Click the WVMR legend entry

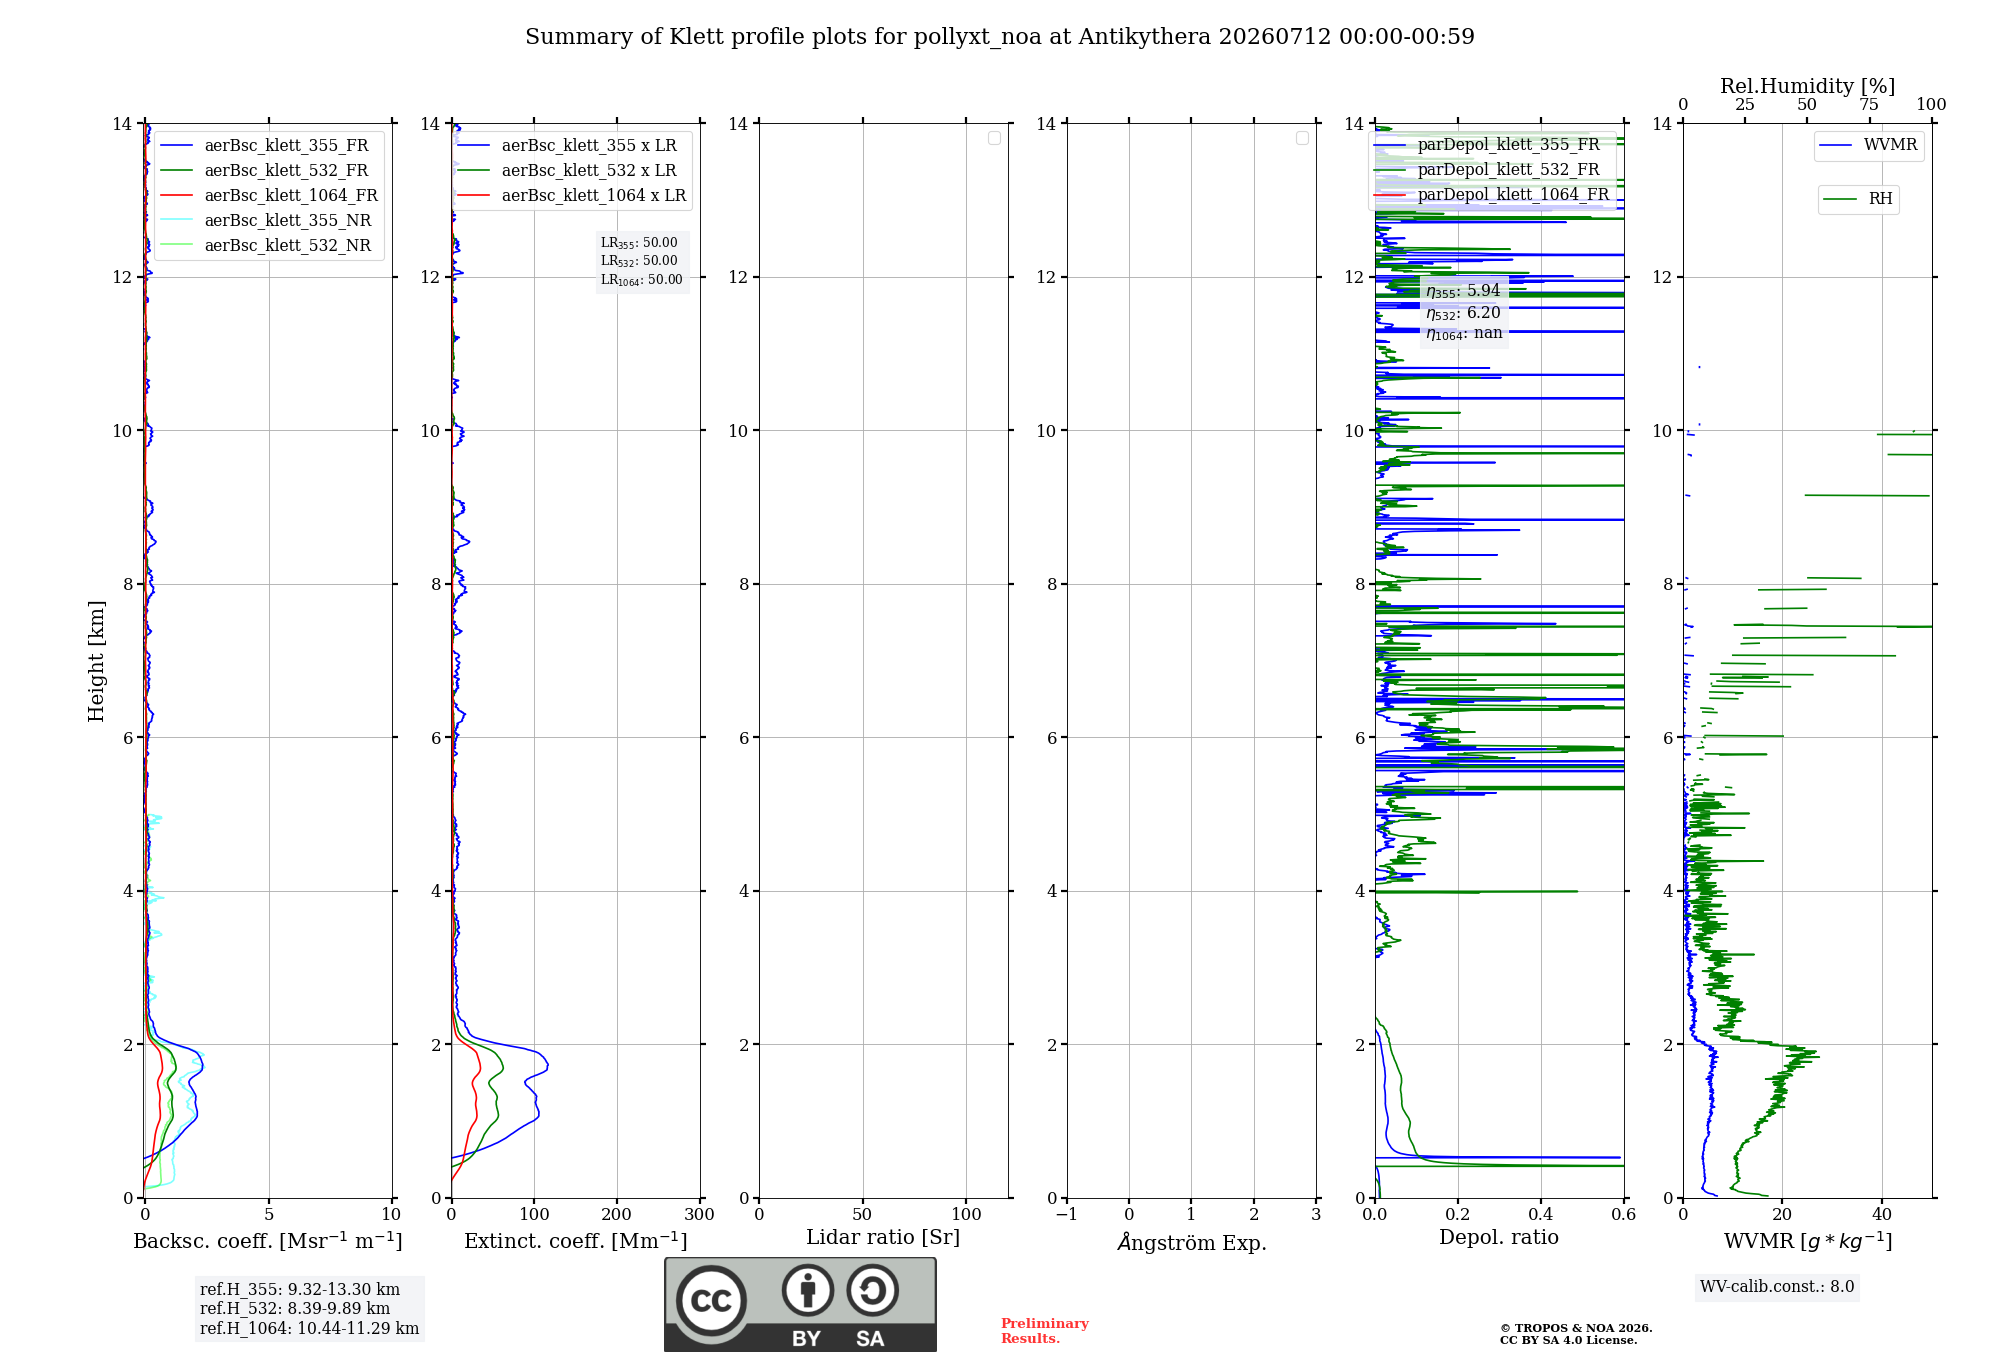pyautogui.click(x=1869, y=145)
